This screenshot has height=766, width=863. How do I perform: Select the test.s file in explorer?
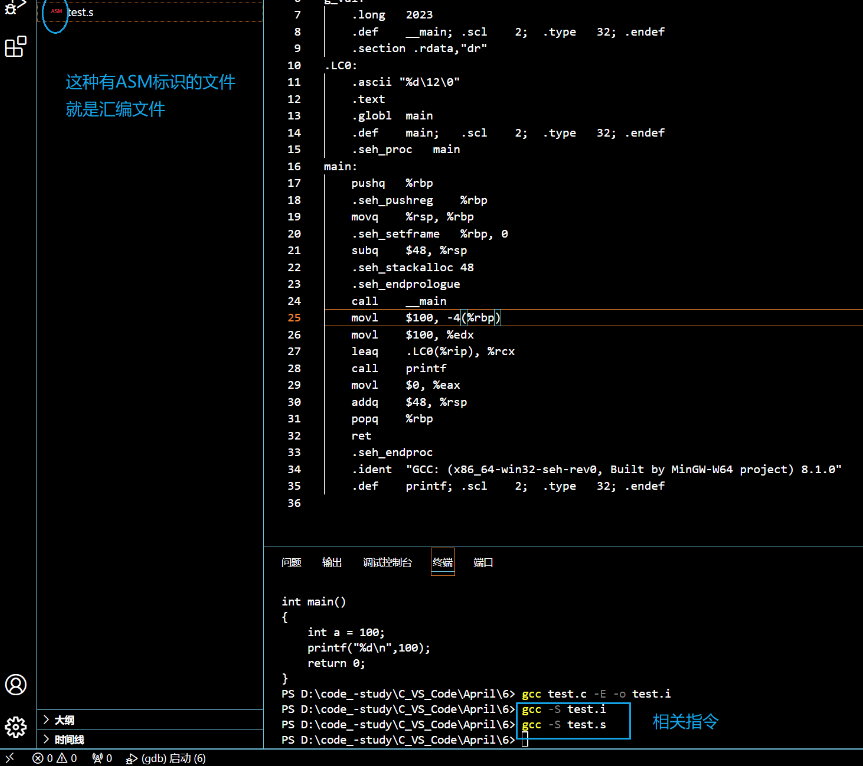[x=150, y=12]
